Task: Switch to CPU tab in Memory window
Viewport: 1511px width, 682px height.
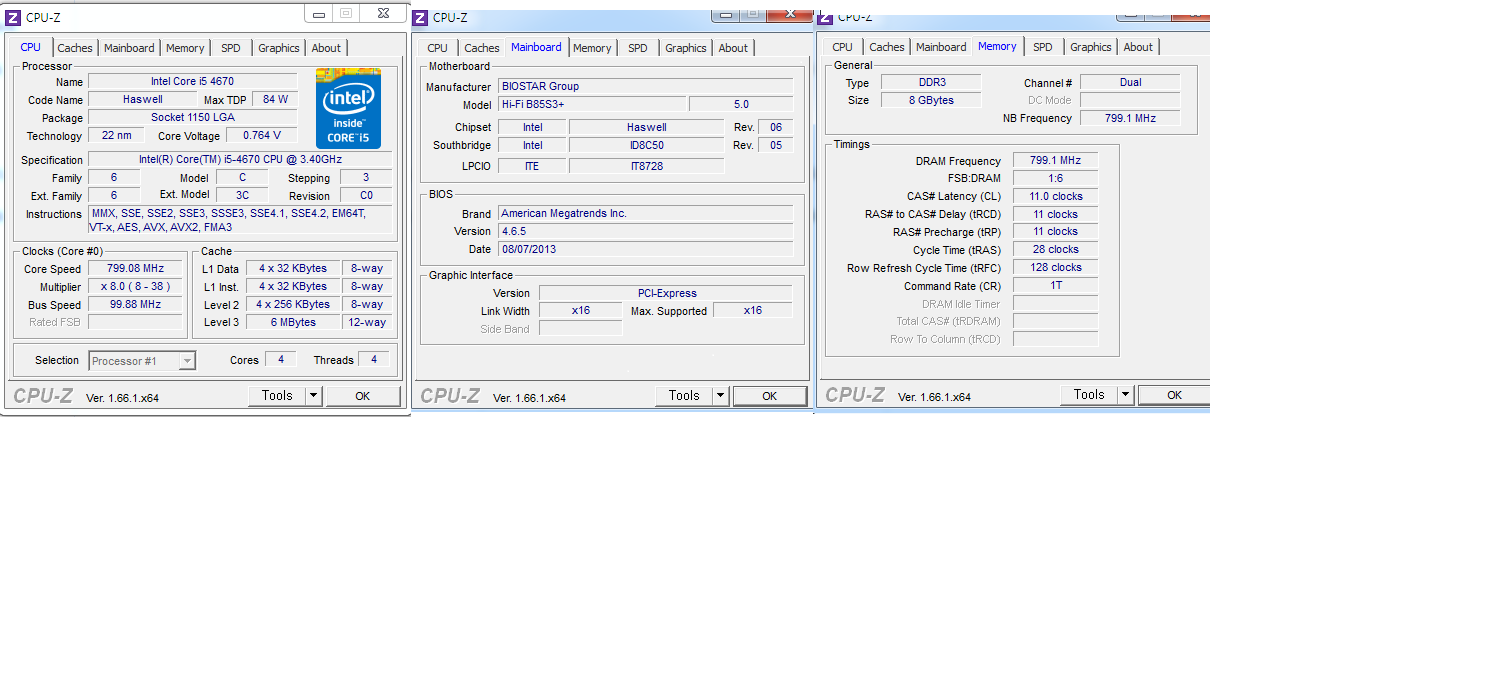Action: 843,47
